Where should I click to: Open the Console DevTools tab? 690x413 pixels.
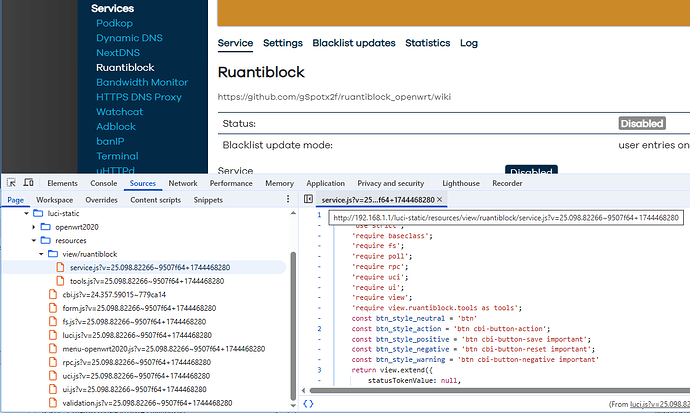[x=103, y=183]
